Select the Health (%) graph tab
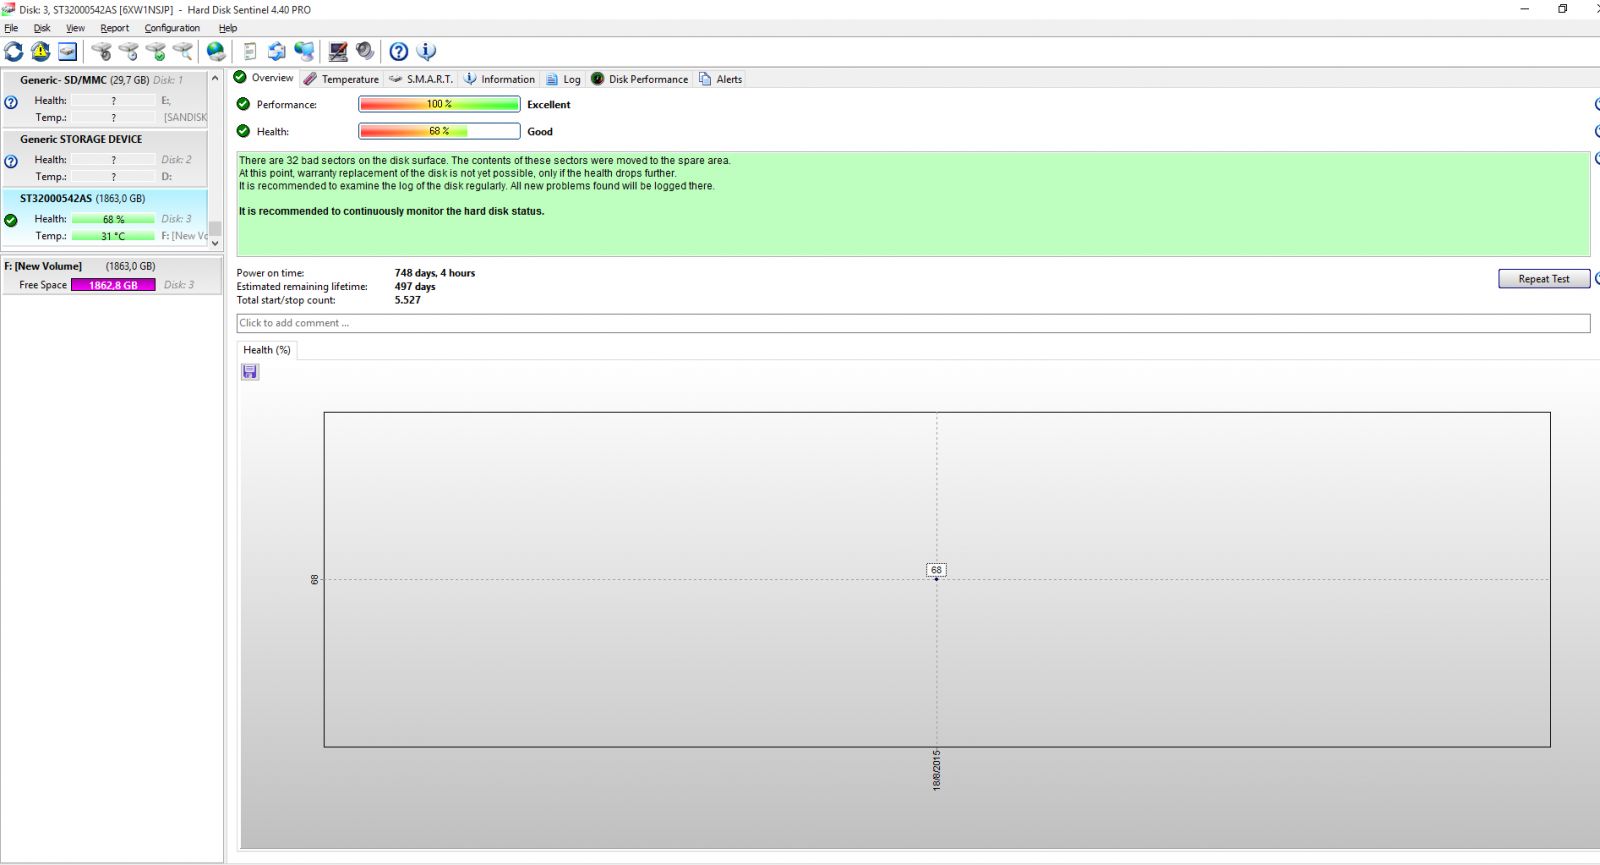Screen dimensions: 1600x865 267,350
